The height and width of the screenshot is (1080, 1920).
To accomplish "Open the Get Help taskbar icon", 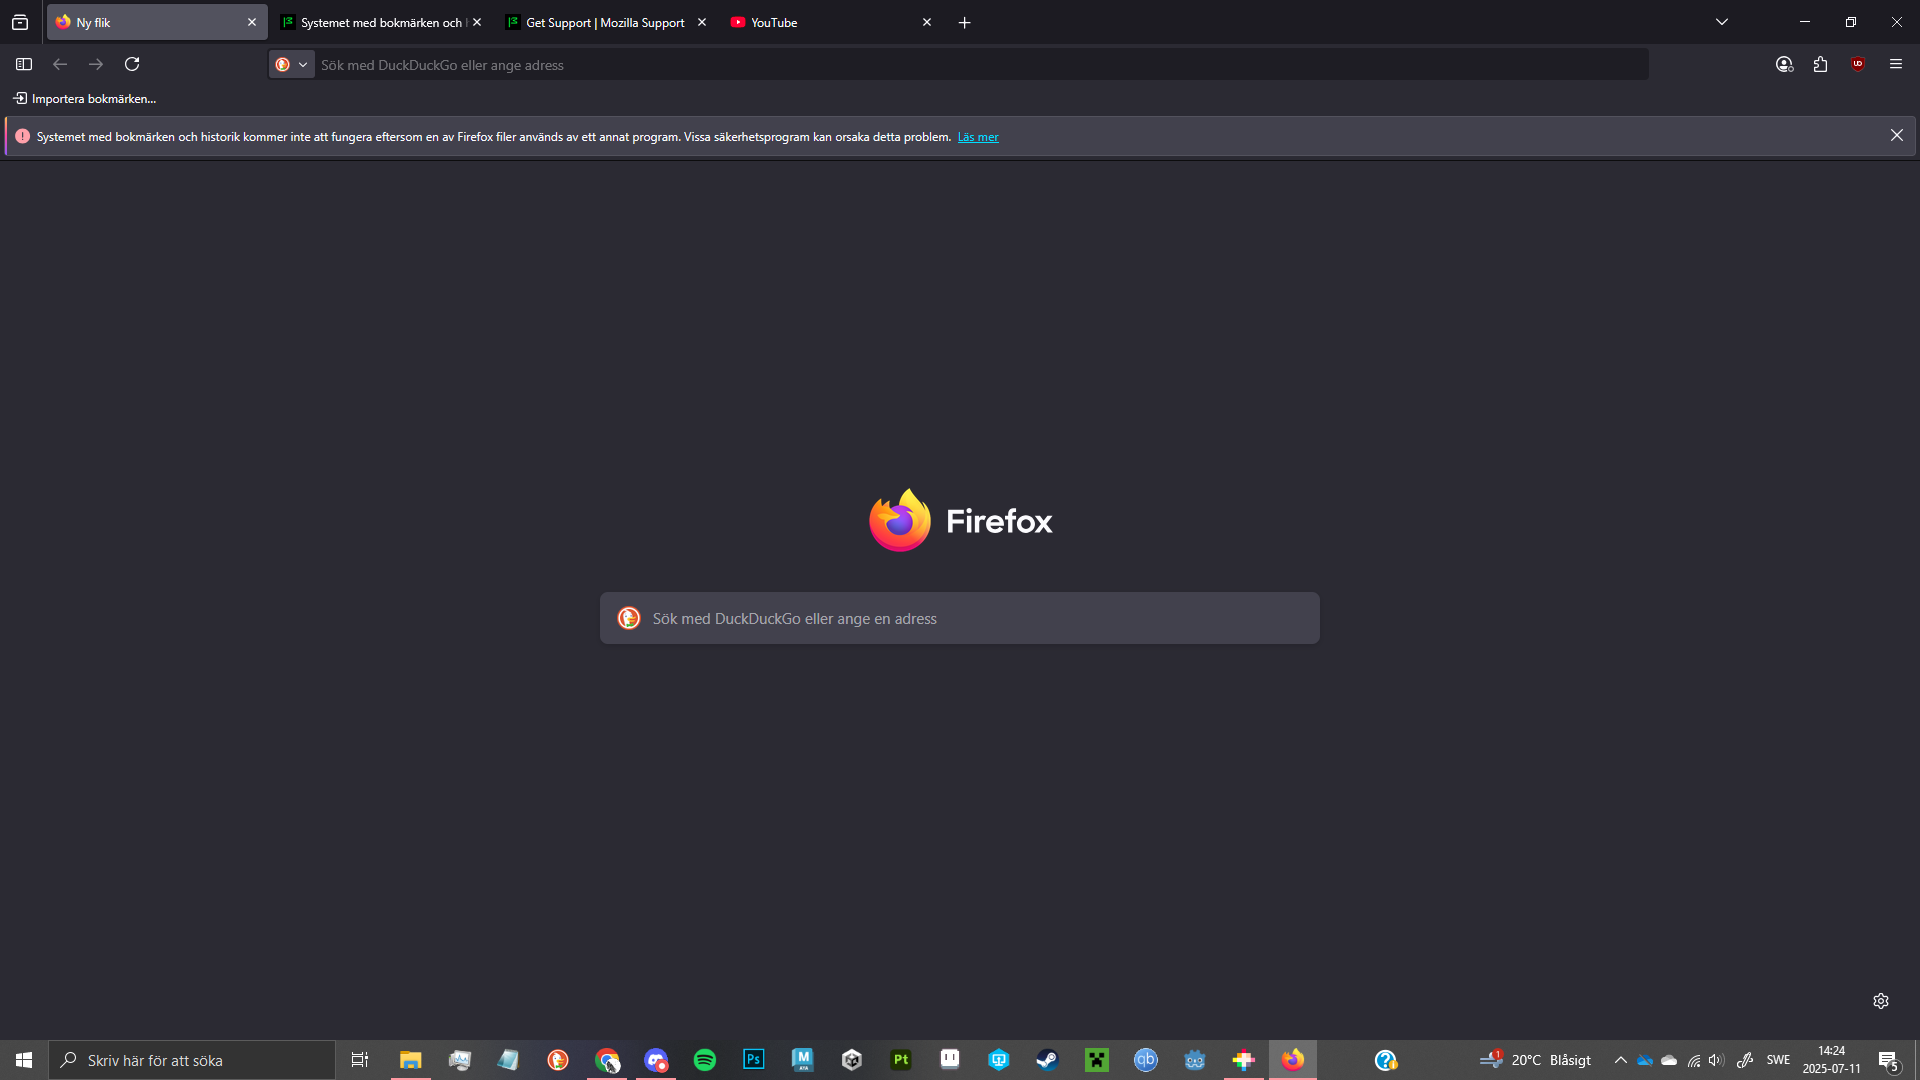I will pyautogui.click(x=1385, y=1060).
